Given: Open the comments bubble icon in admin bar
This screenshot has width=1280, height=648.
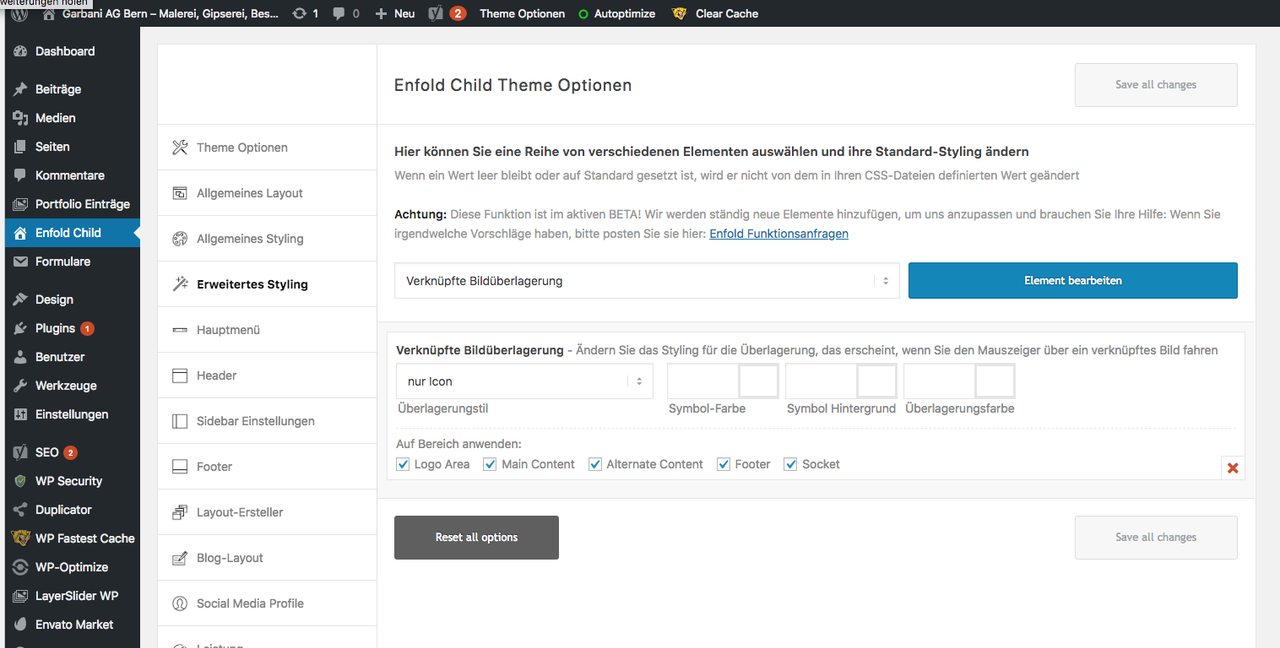Looking at the screenshot, I should (339, 14).
